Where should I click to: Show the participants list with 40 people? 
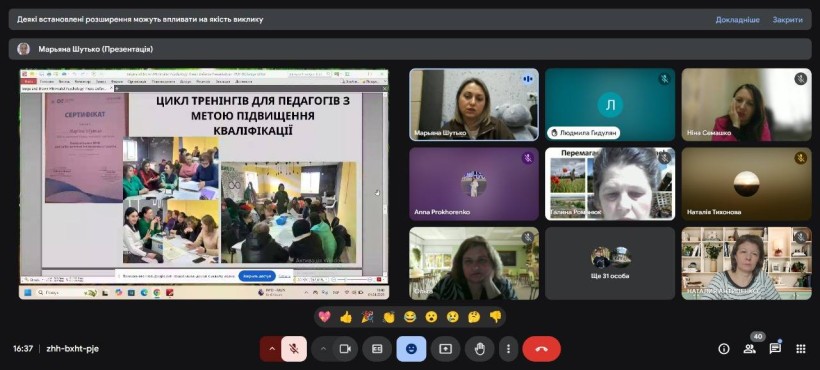(750, 349)
